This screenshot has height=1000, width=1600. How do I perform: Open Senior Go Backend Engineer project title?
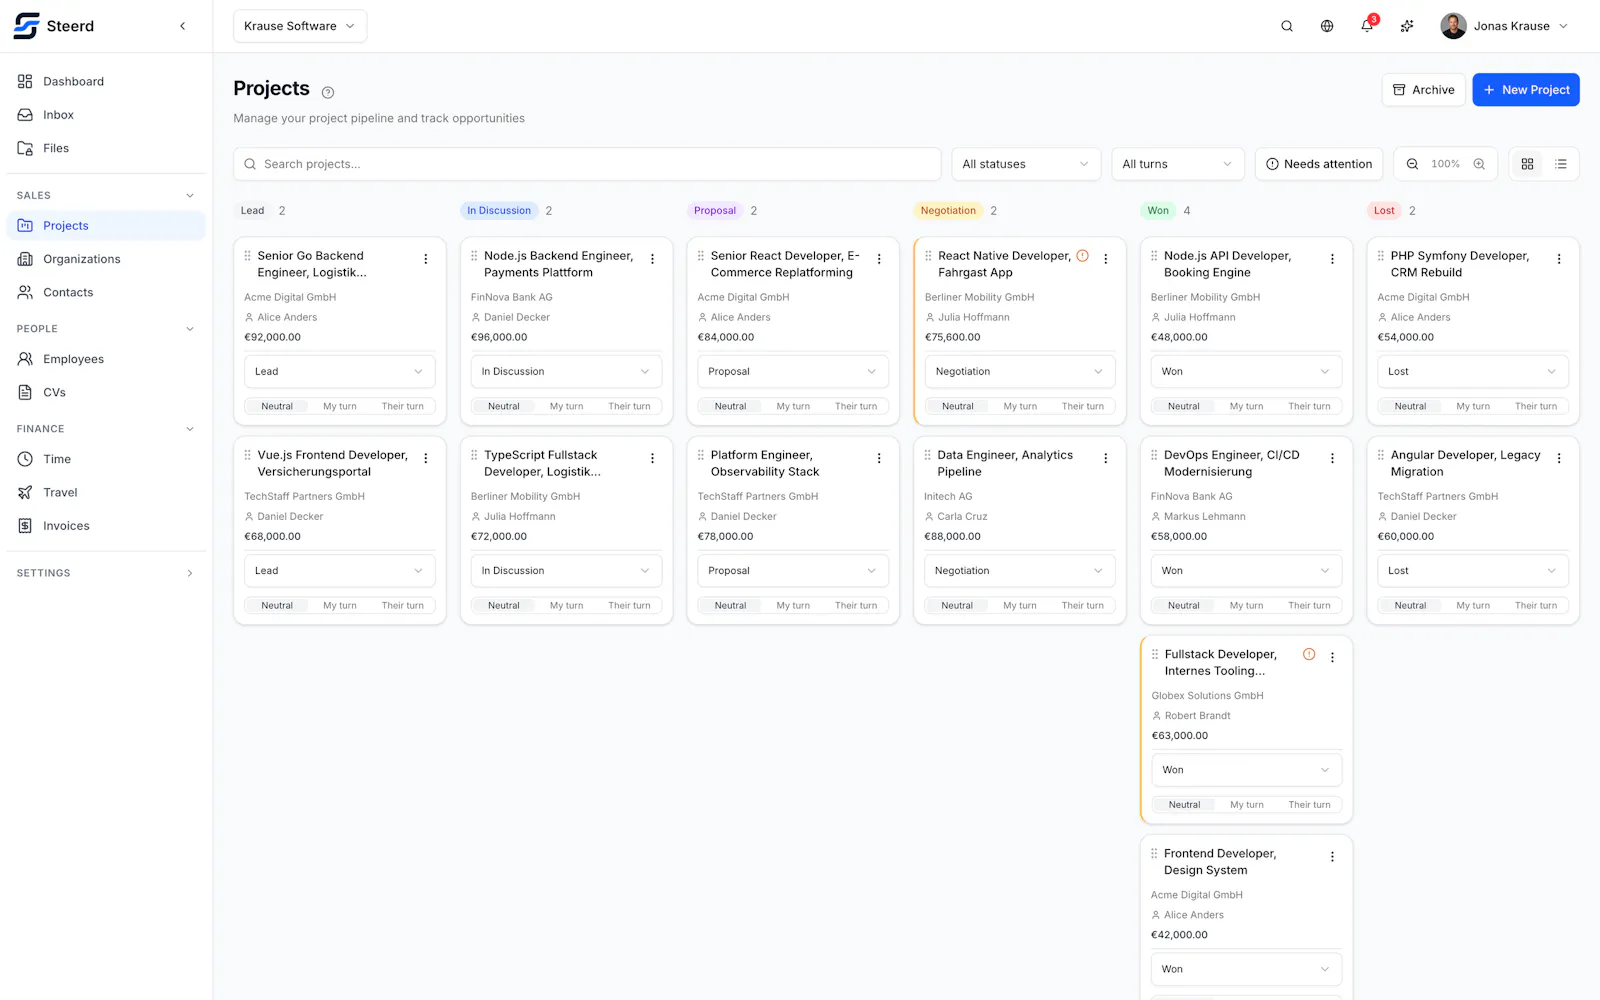[312, 264]
